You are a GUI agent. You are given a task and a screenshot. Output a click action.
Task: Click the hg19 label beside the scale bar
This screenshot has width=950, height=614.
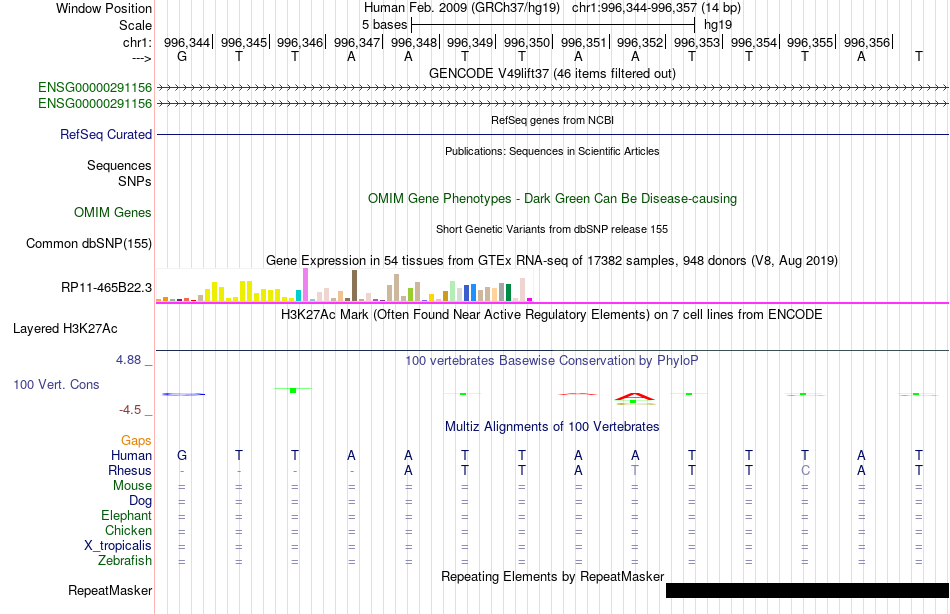click(718, 25)
